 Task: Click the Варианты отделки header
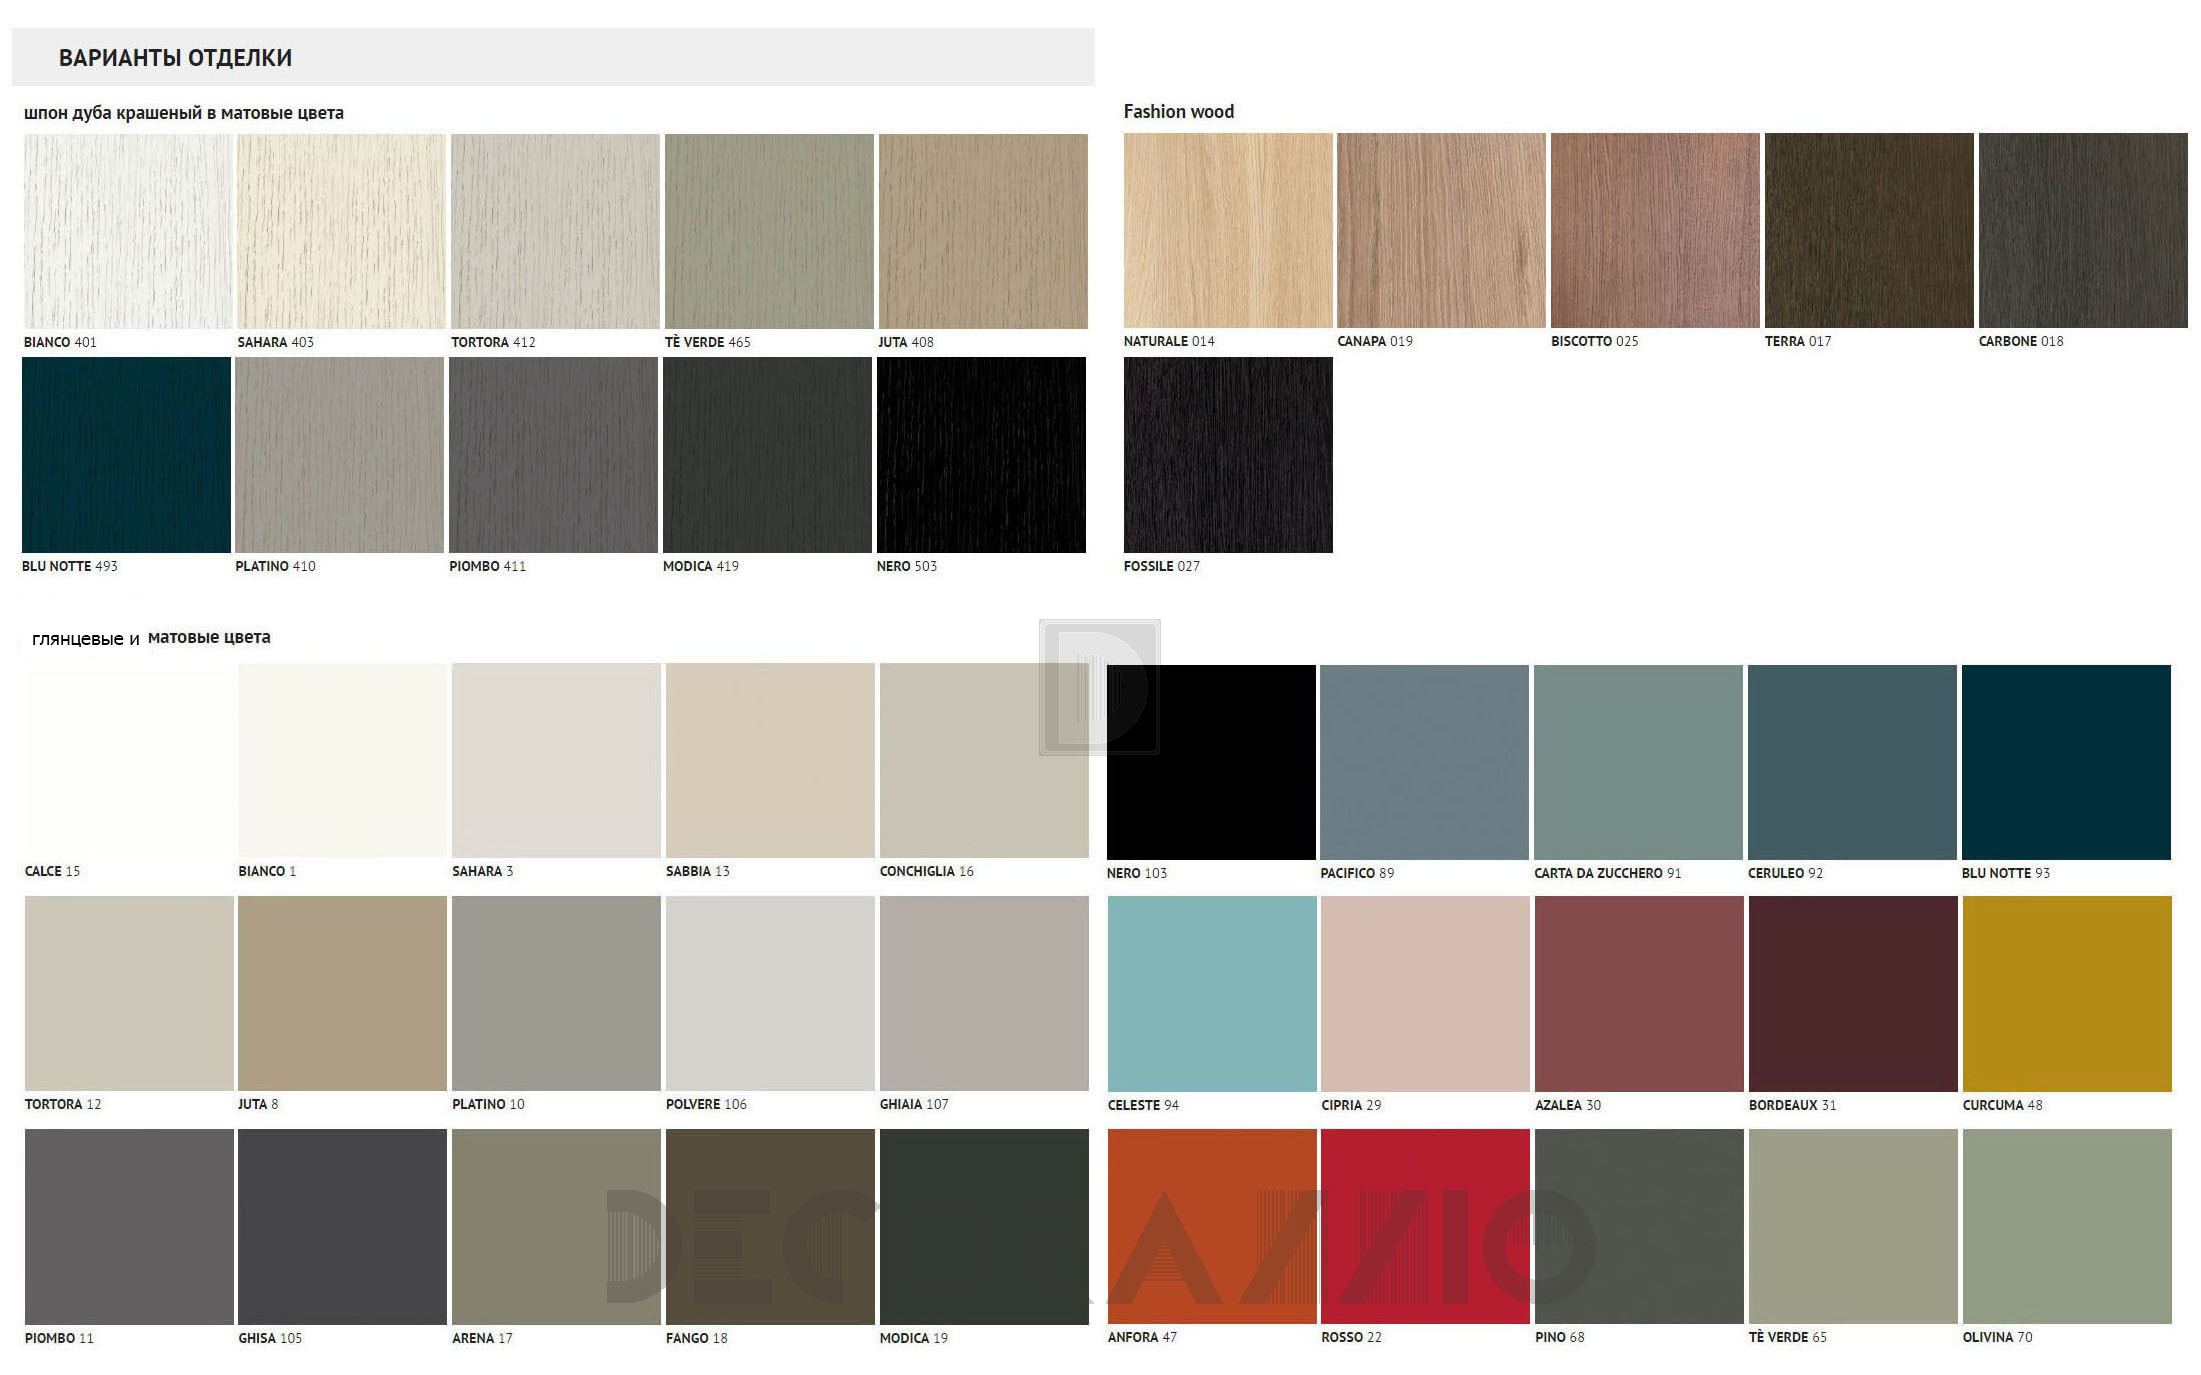(175, 58)
